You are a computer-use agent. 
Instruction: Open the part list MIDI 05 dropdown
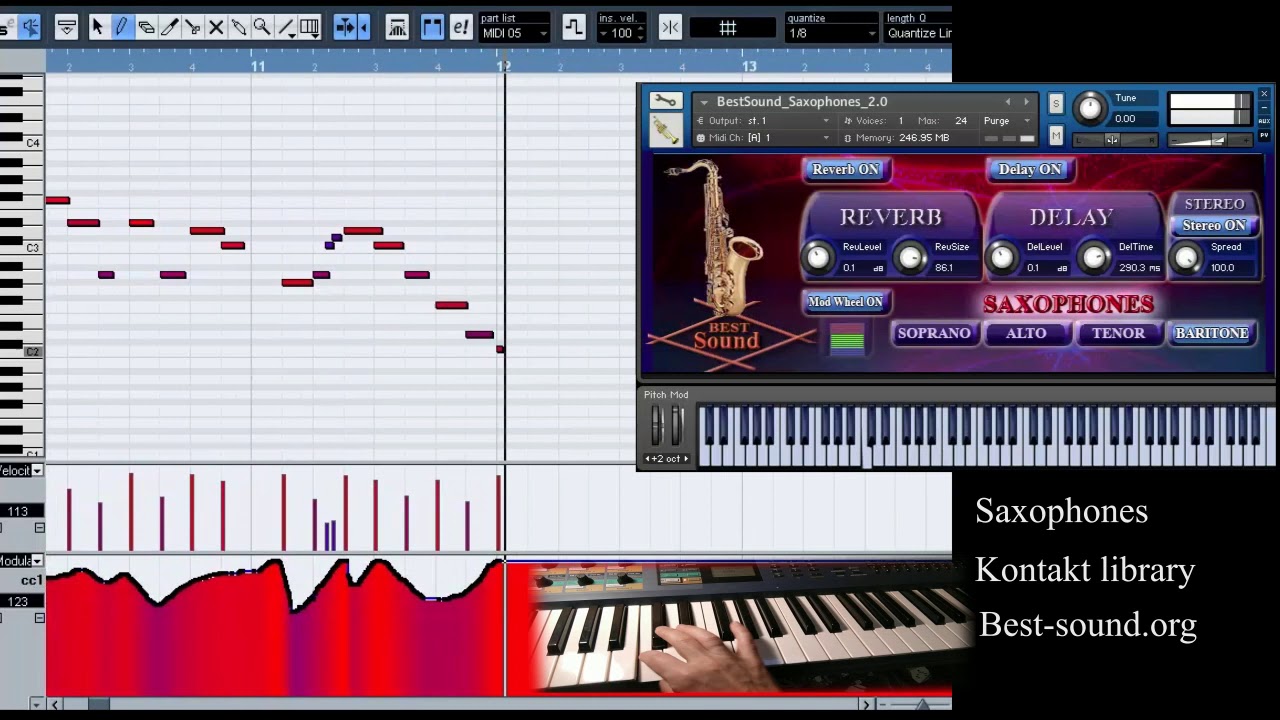[x=514, y=33]
